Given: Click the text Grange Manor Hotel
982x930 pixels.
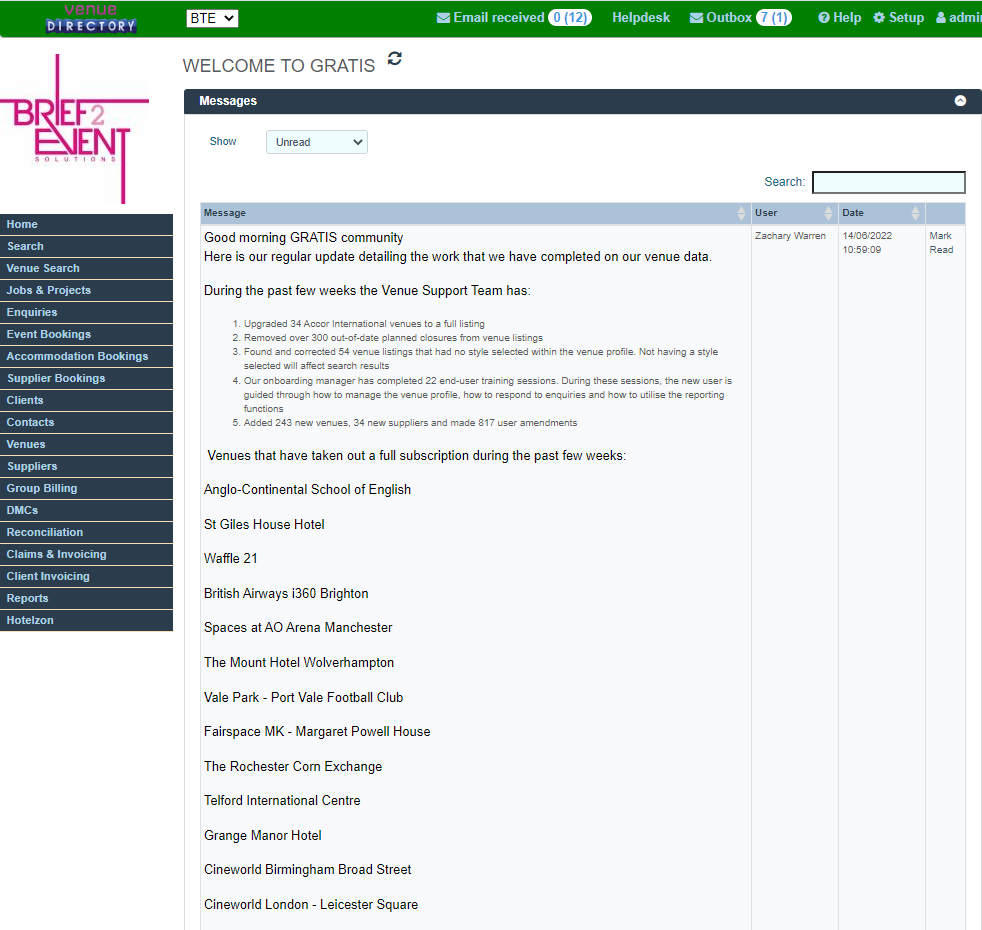Looking at the screenshot, I should pyautogui.click(x=262, y=835).
